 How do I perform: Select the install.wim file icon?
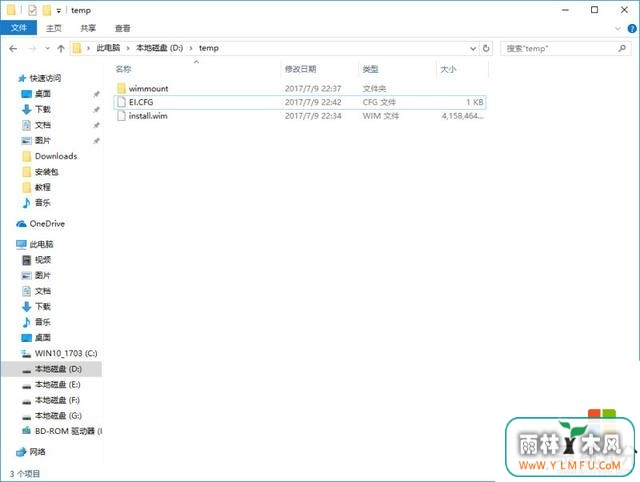pos(121,116)
